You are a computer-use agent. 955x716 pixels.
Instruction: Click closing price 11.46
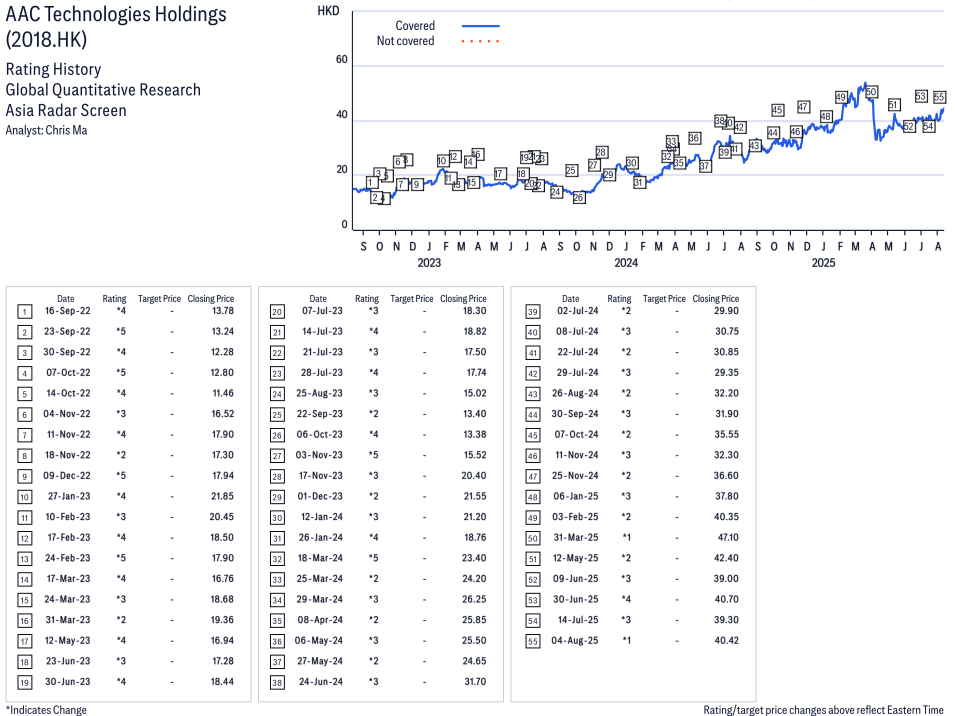(223, 393)
